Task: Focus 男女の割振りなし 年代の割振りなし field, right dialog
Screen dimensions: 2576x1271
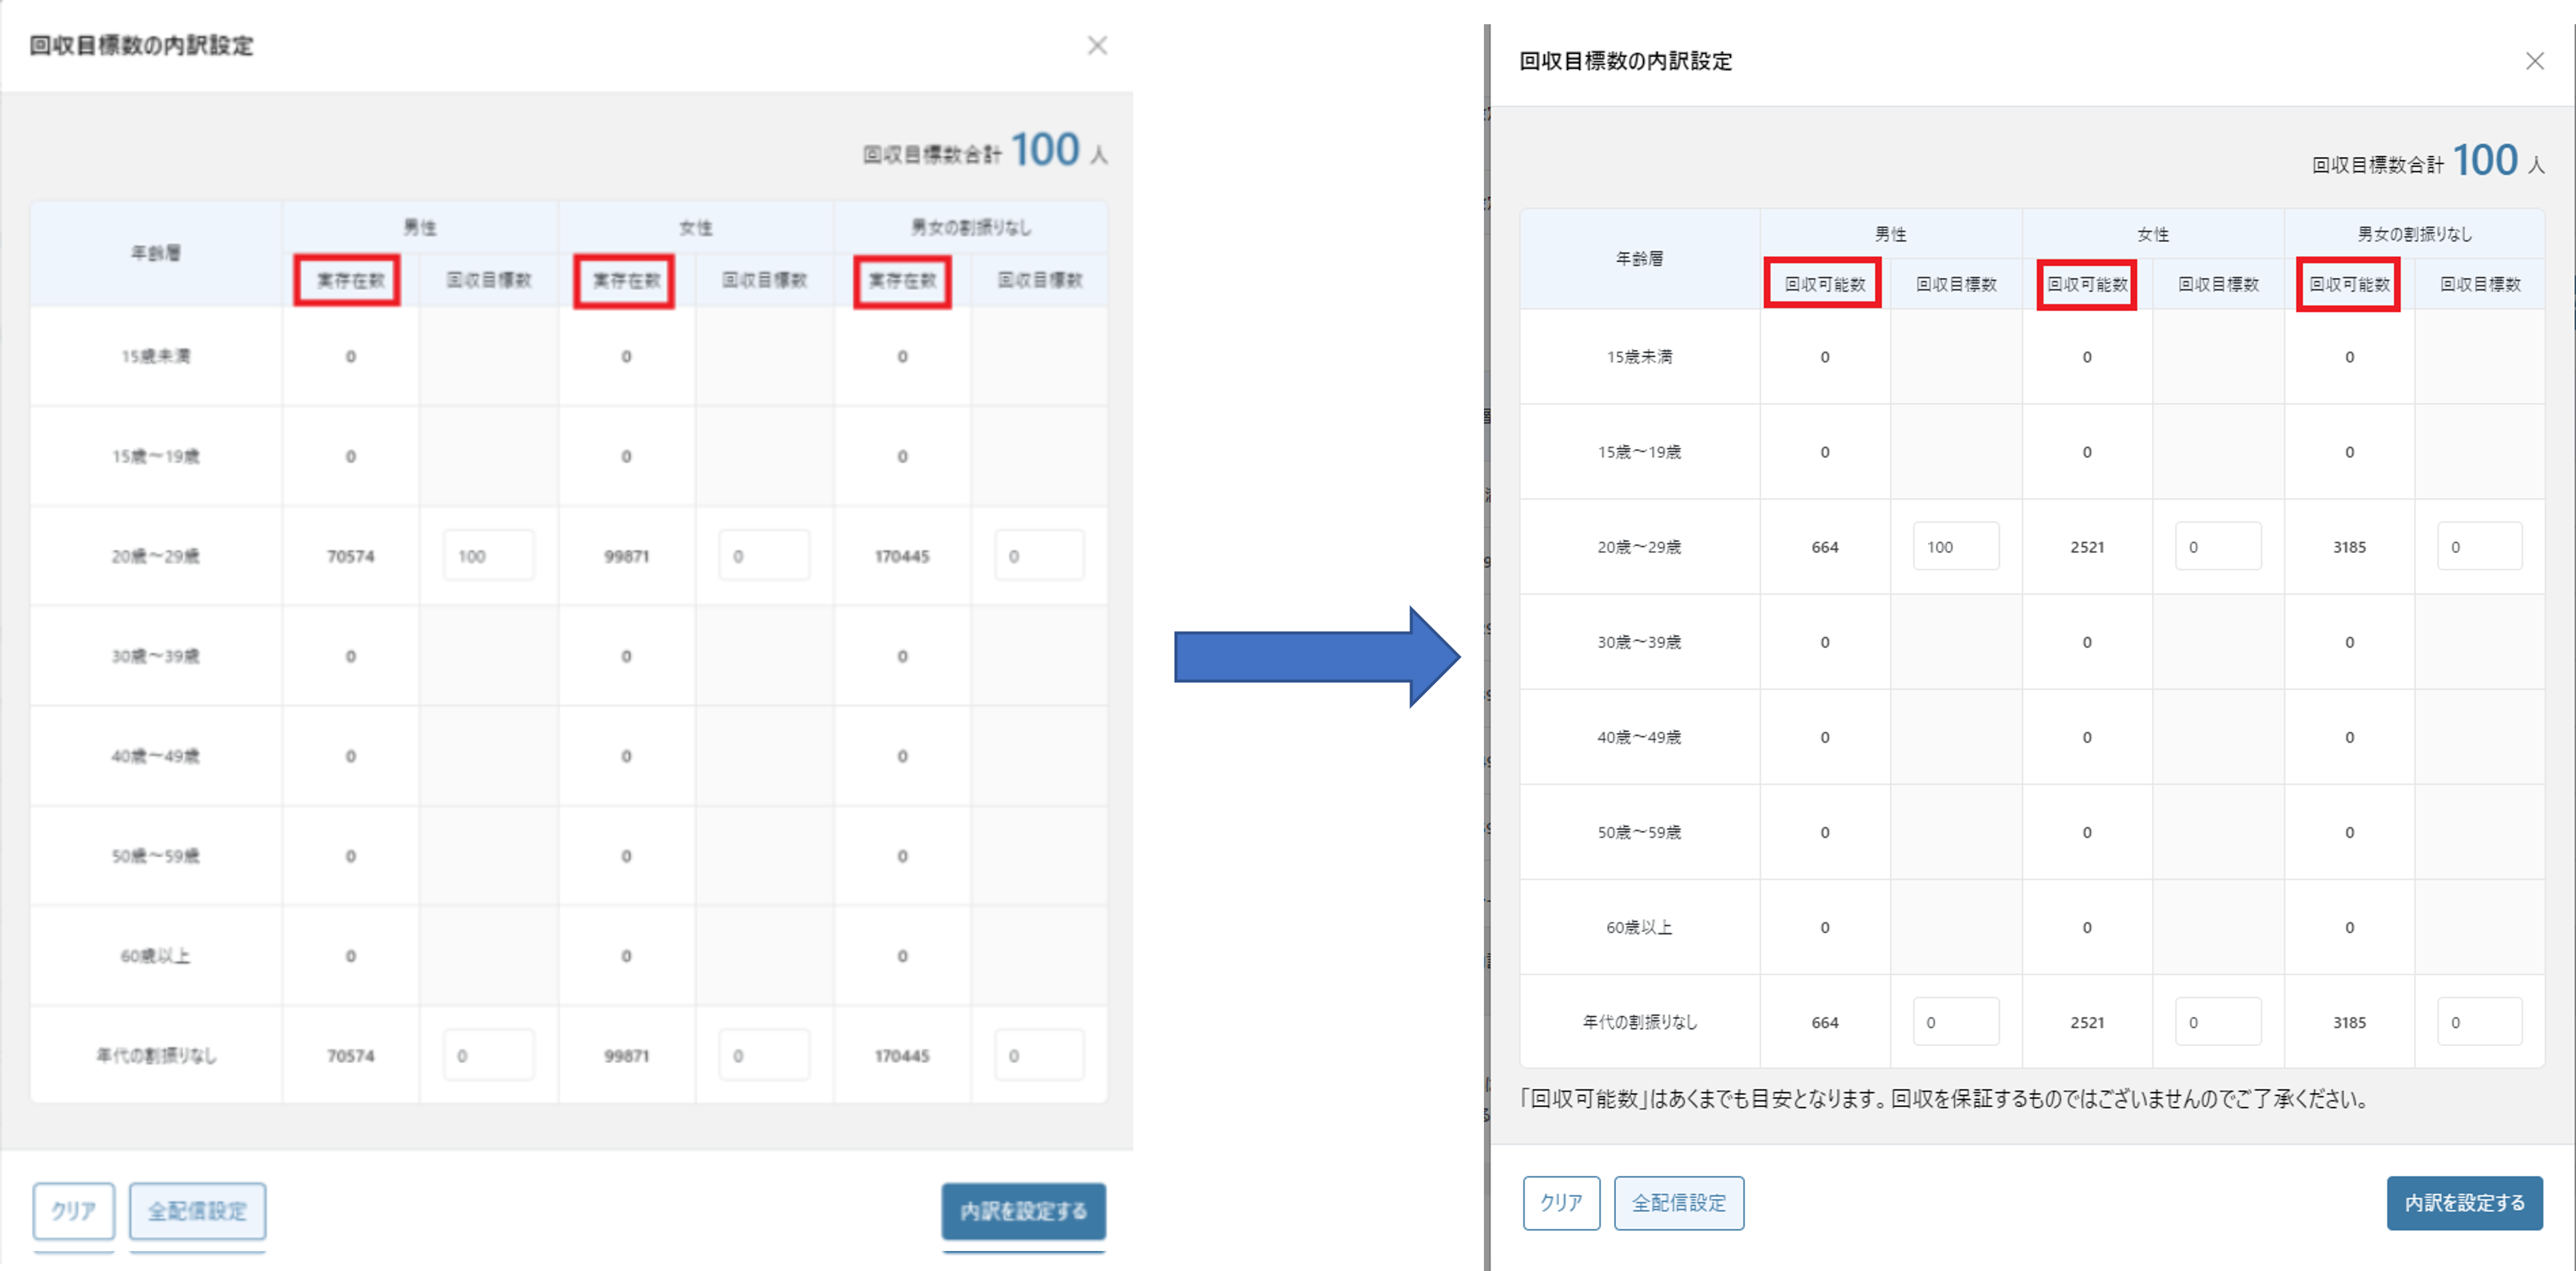Action: tap(2479, 1022)
